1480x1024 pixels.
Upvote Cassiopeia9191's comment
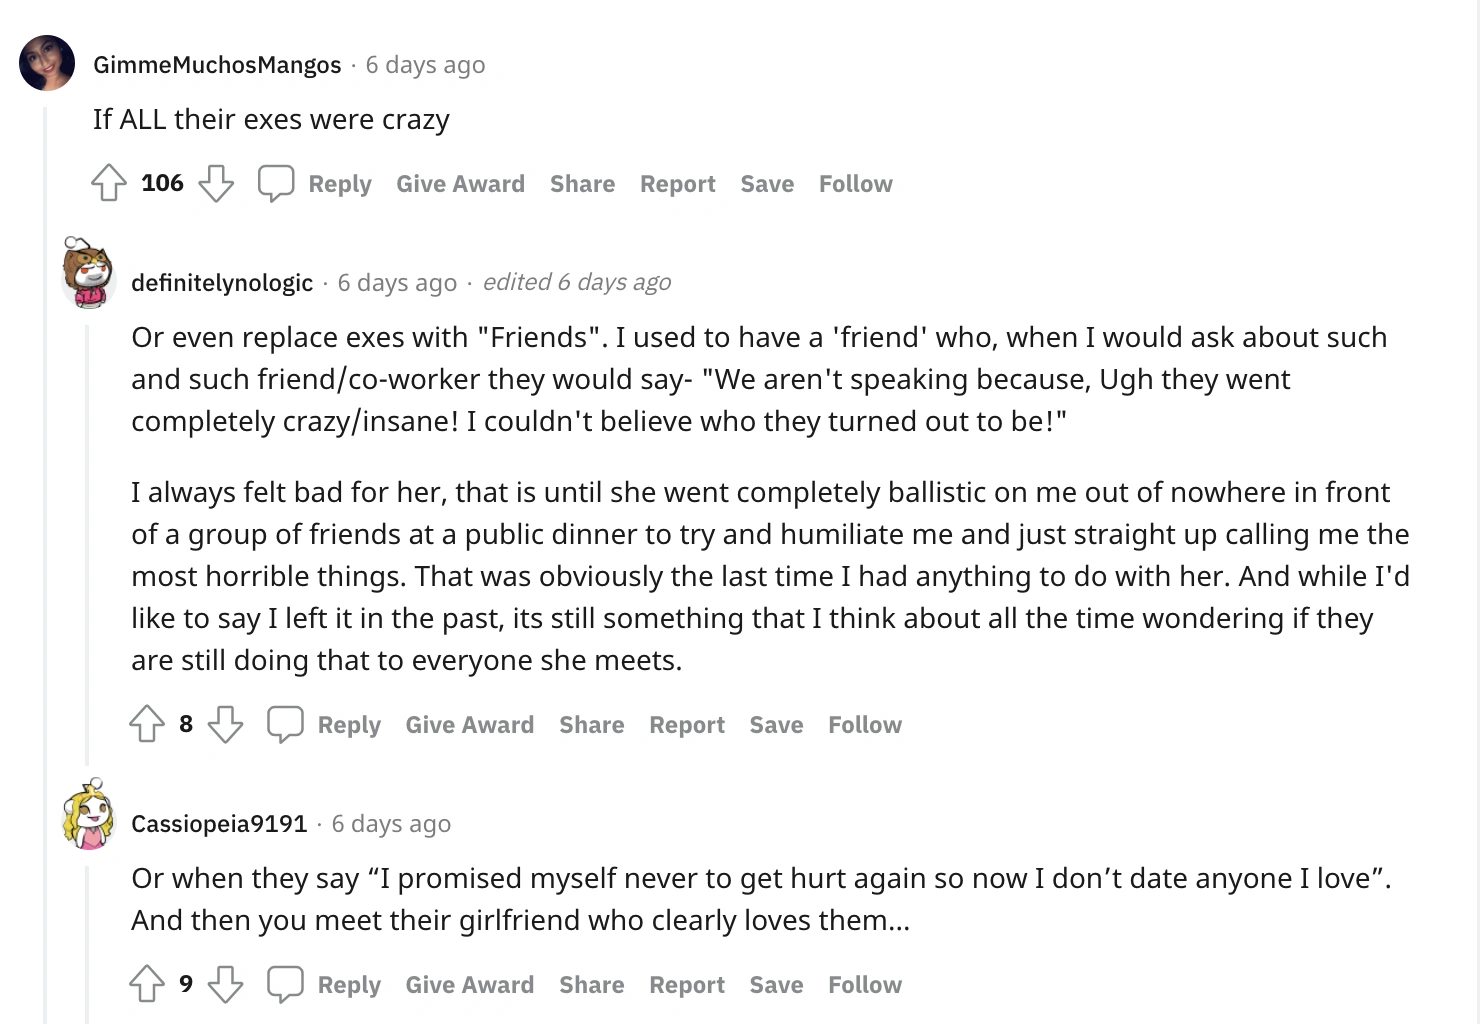(147, 985)
